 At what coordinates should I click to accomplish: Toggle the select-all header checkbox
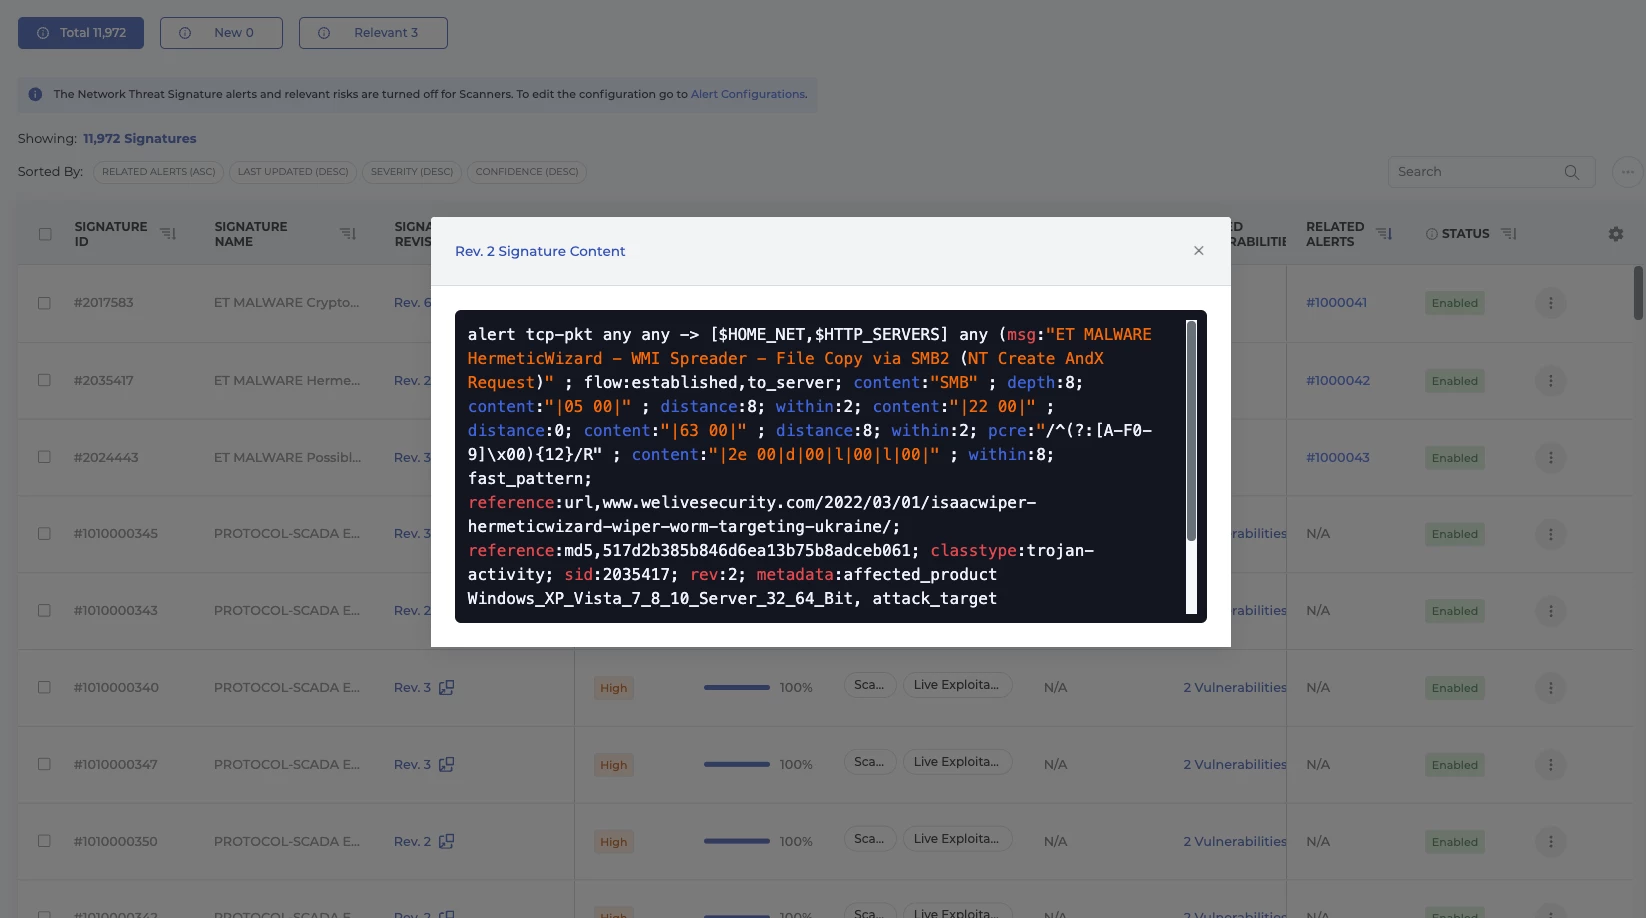tap(45, 234)
